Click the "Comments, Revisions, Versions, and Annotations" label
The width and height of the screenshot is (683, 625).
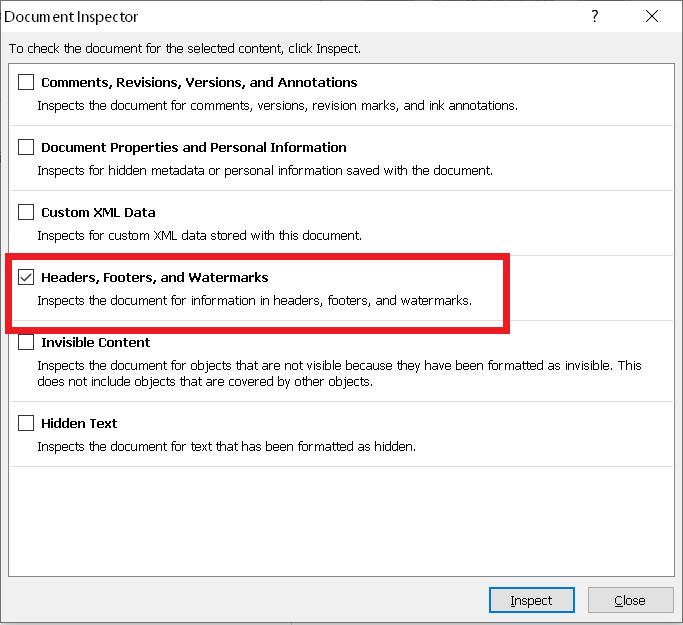(199, 82)
